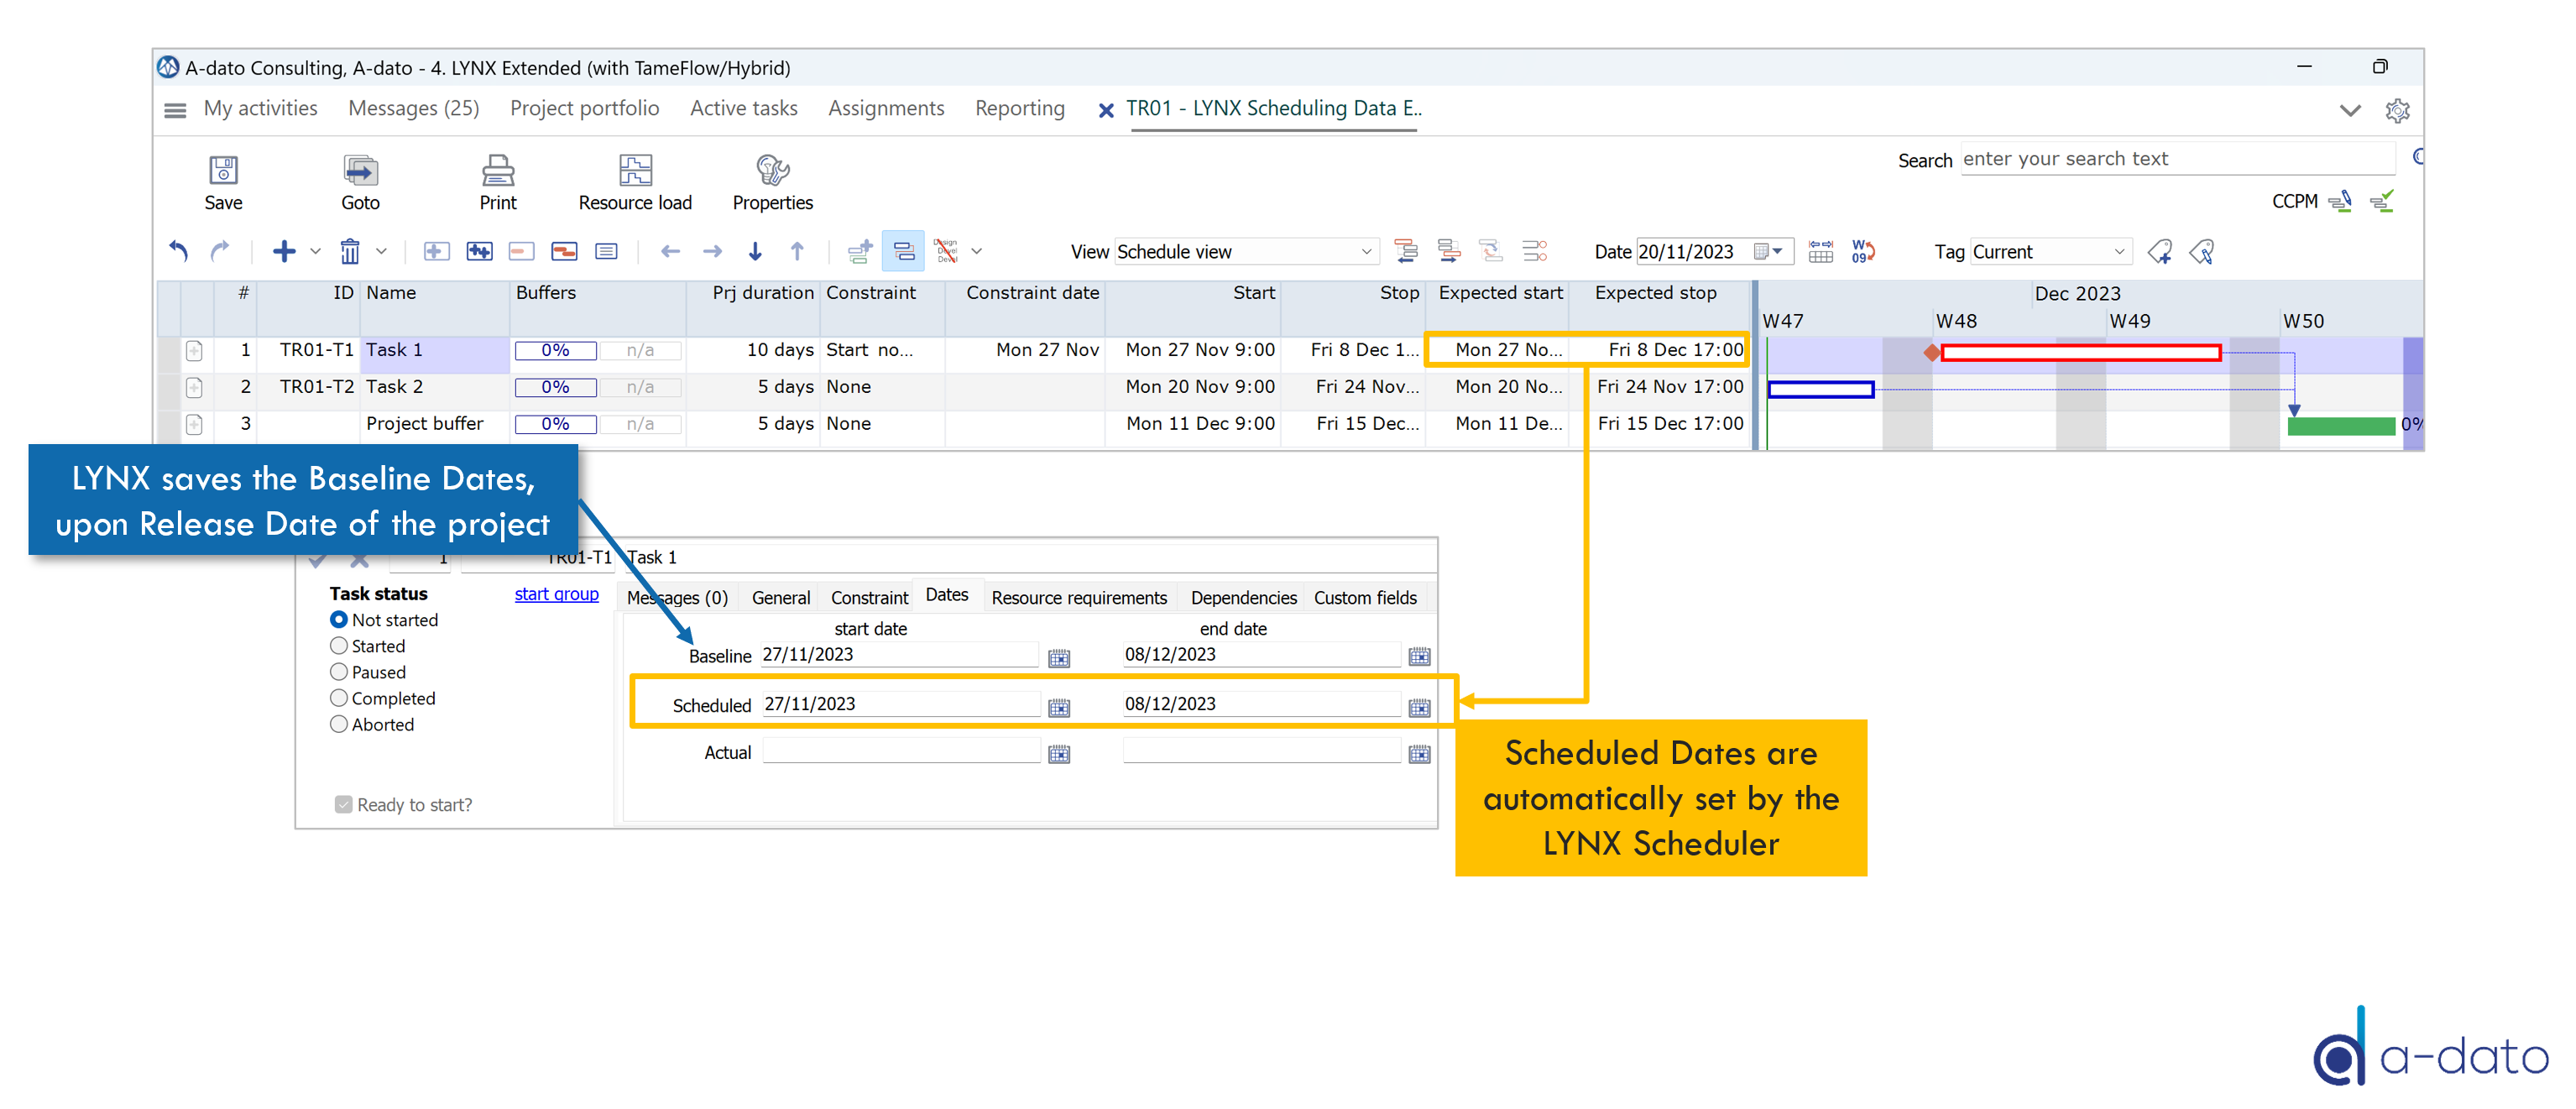Move task down with down arrow

pyautogui.click(x=755, y=251)
